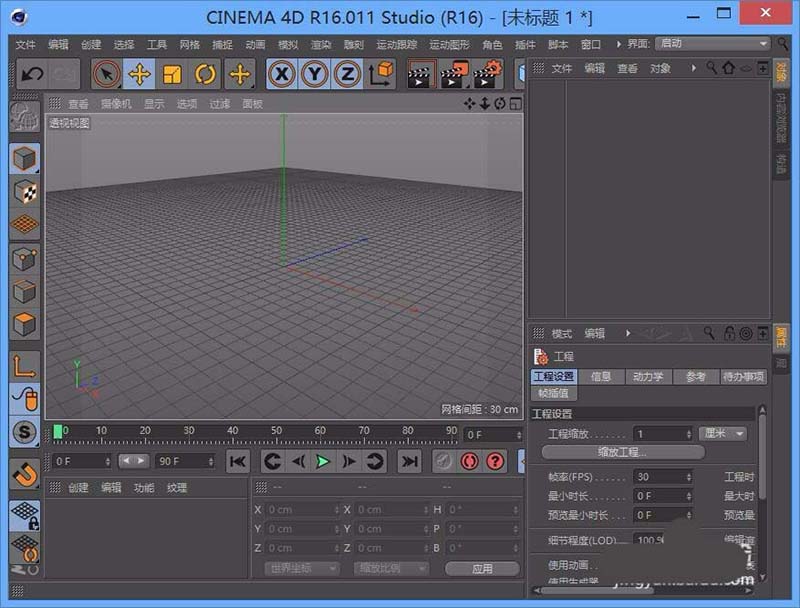The image size is (800, 608).
Task: Open the 界面 layout dropdown
Action: coord(713,44)
